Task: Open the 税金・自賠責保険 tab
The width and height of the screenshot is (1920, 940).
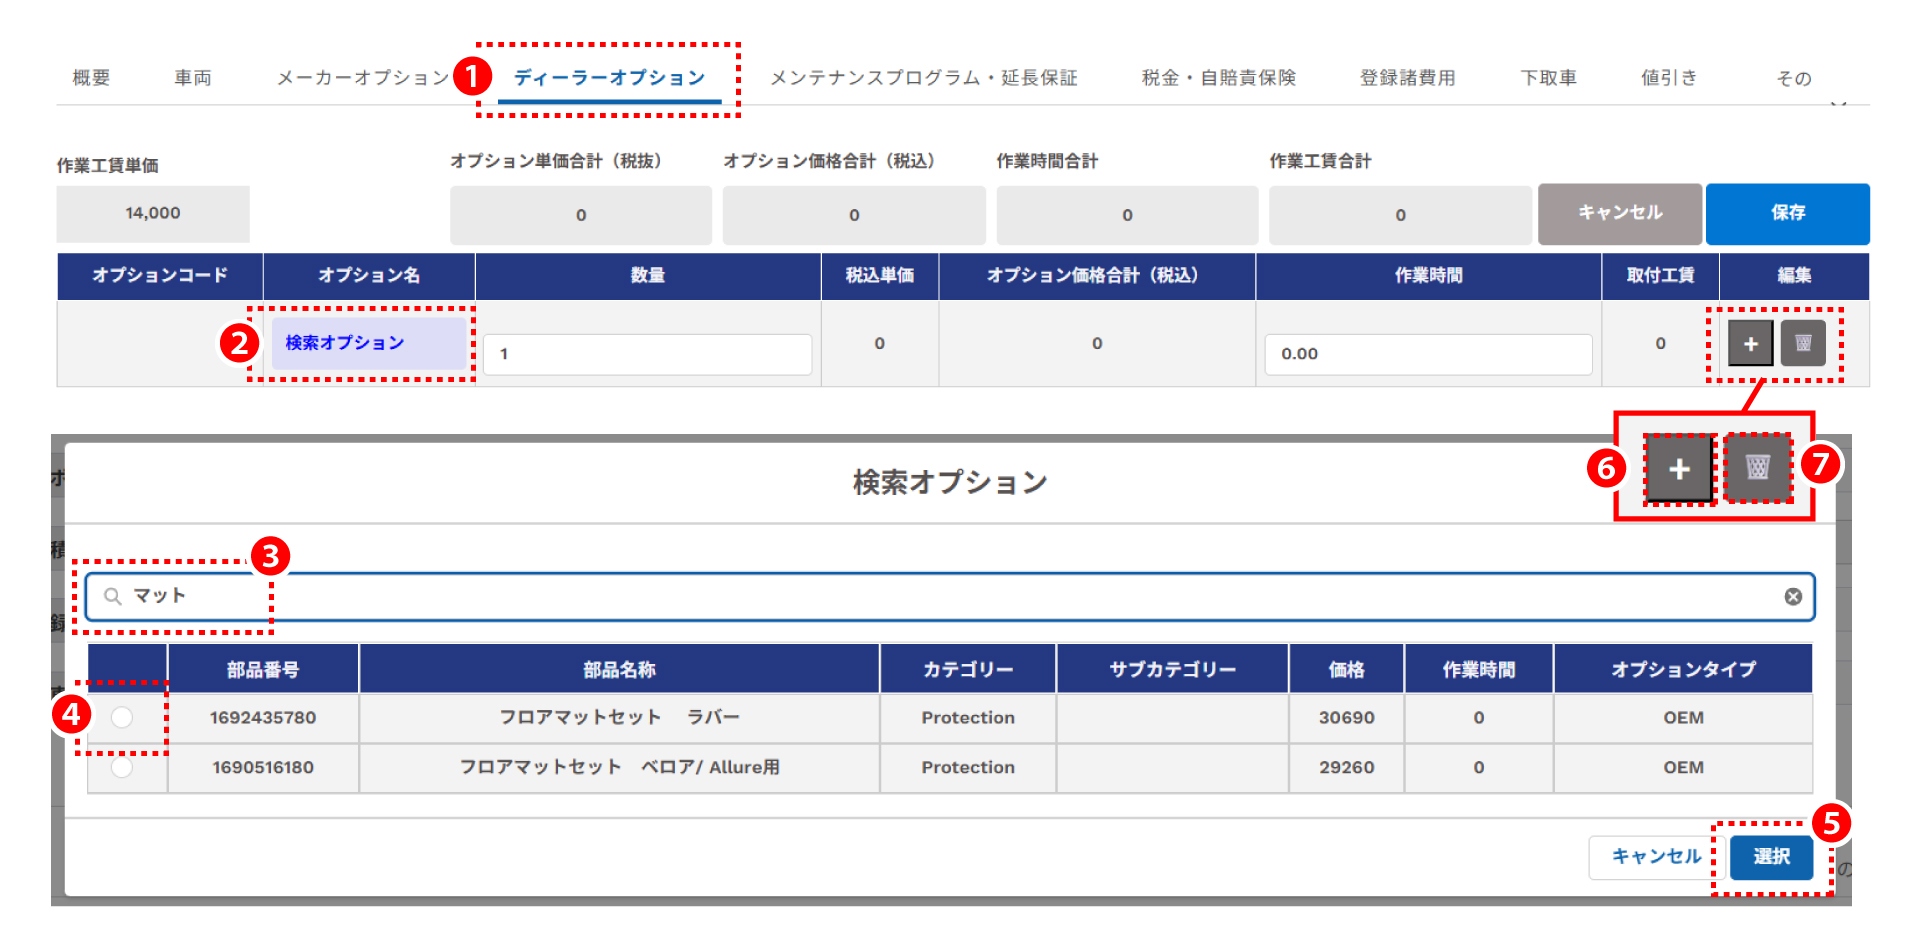Action: click(1218, 78)
